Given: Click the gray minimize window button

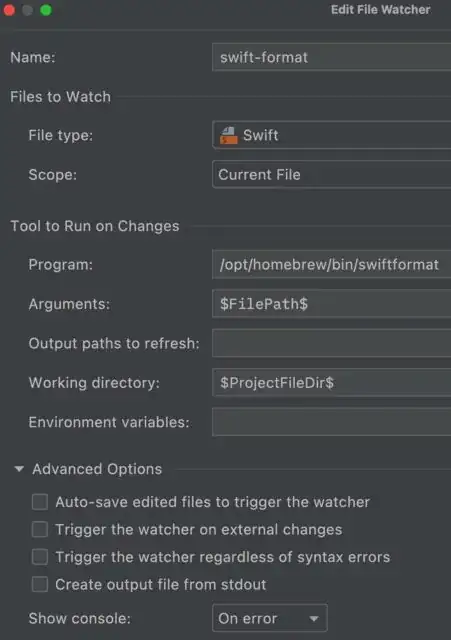Looking at the screenshot, I should (27, 10).
